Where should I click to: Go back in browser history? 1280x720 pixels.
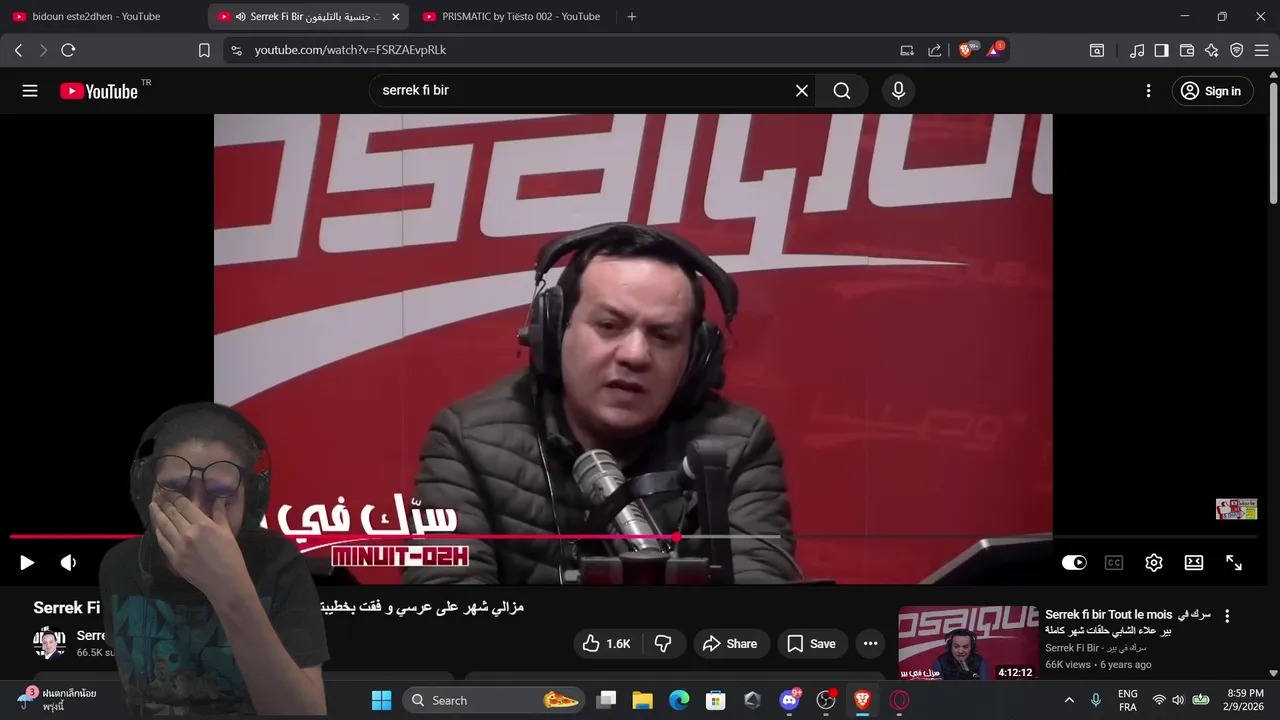18,50
